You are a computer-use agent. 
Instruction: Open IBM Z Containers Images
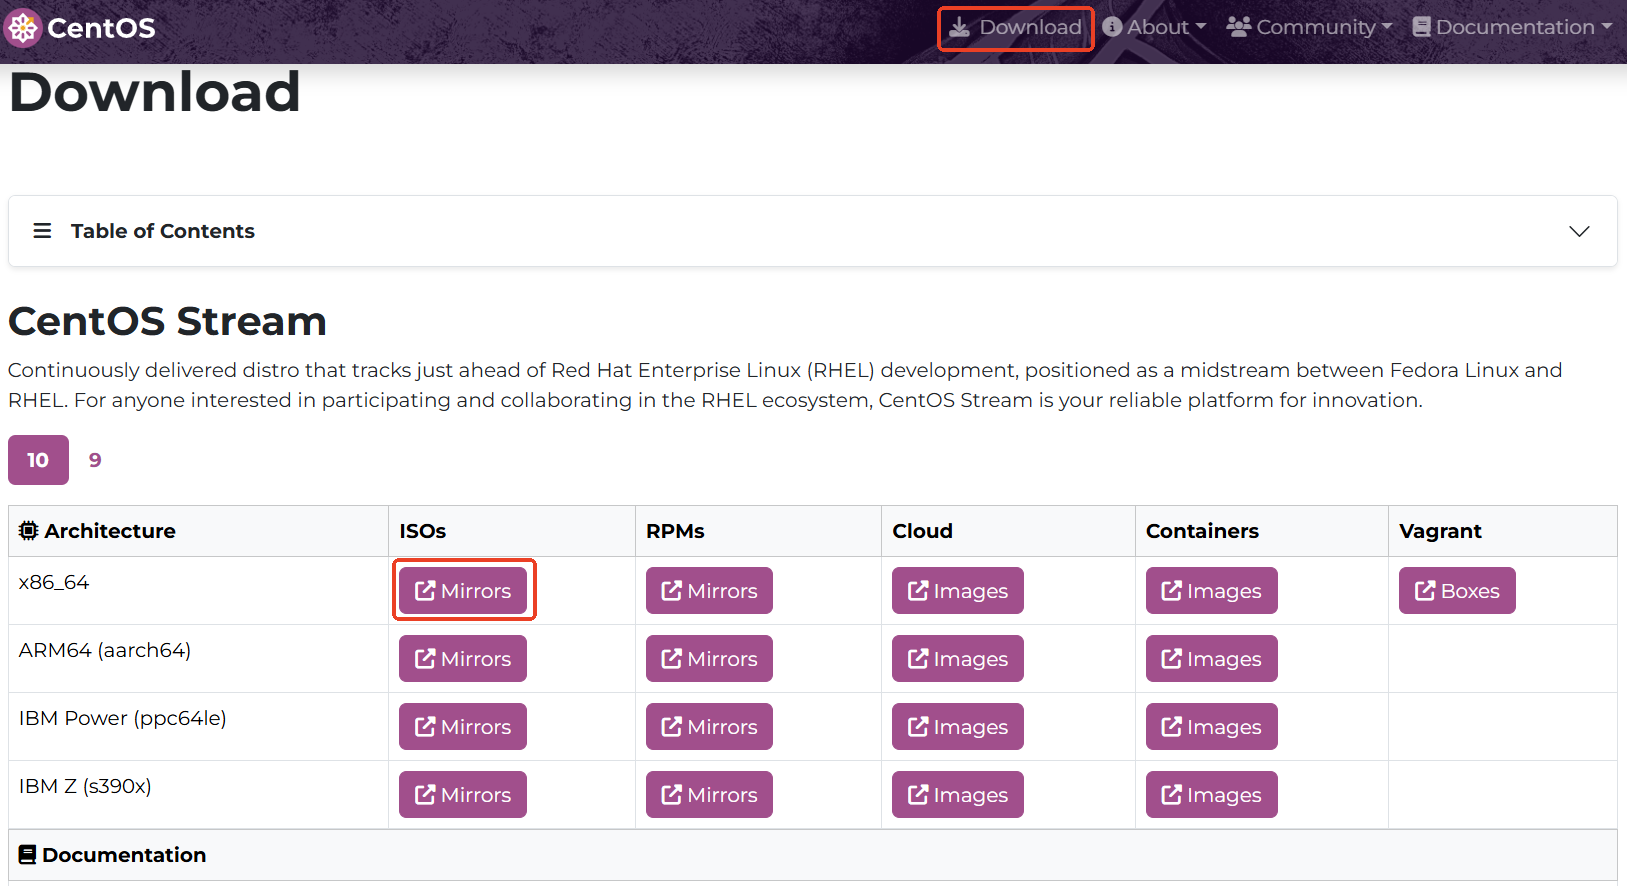pyautogui.click(x=1212, y=795)
